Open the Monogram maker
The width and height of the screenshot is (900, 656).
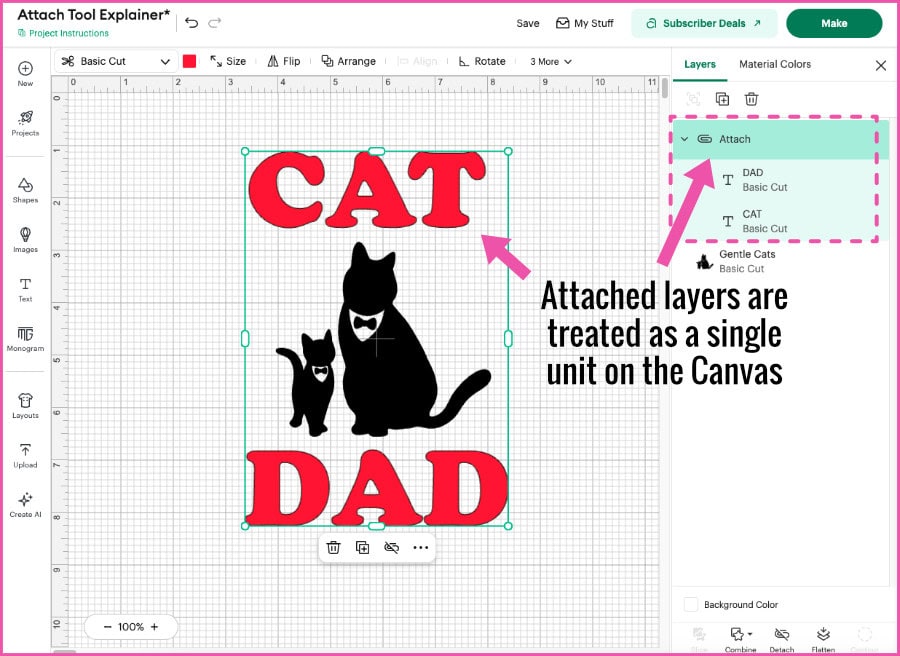coord(25,339)
